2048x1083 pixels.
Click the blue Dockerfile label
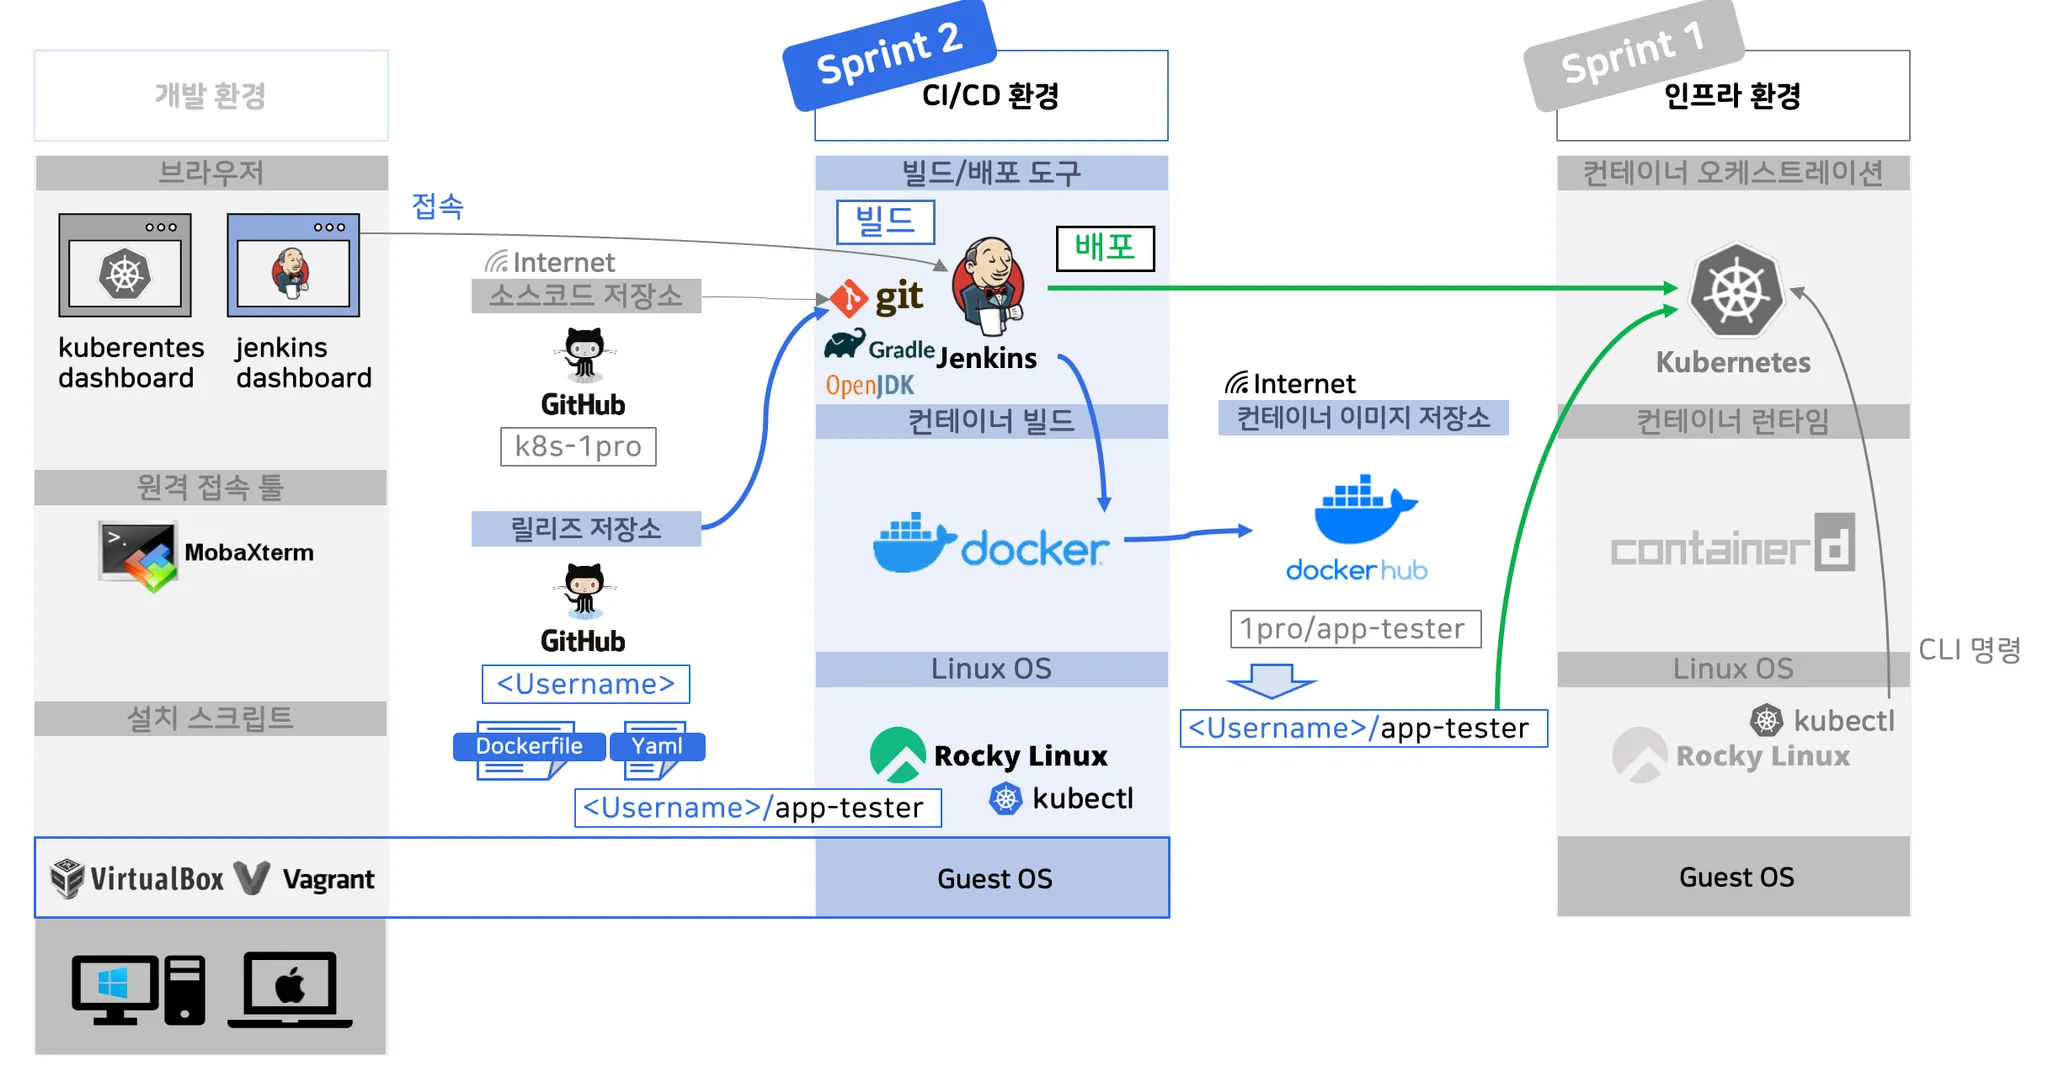pos(529,746)
